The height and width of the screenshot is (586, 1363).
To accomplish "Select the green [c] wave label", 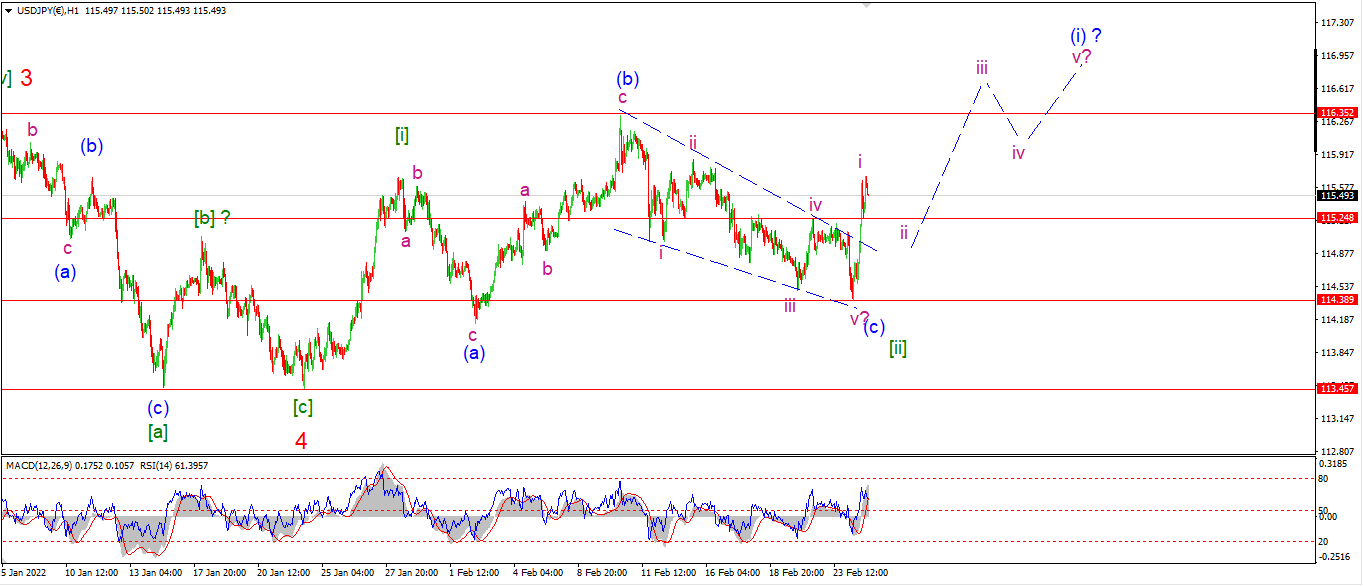I will point(302,407).
